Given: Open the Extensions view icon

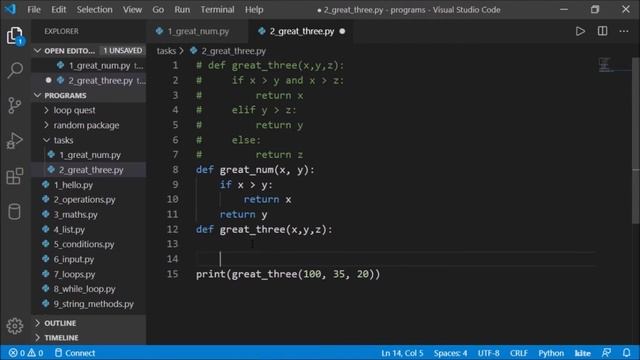Looking at the screenshot, I should pyautogui.click(x=15, y=176).
